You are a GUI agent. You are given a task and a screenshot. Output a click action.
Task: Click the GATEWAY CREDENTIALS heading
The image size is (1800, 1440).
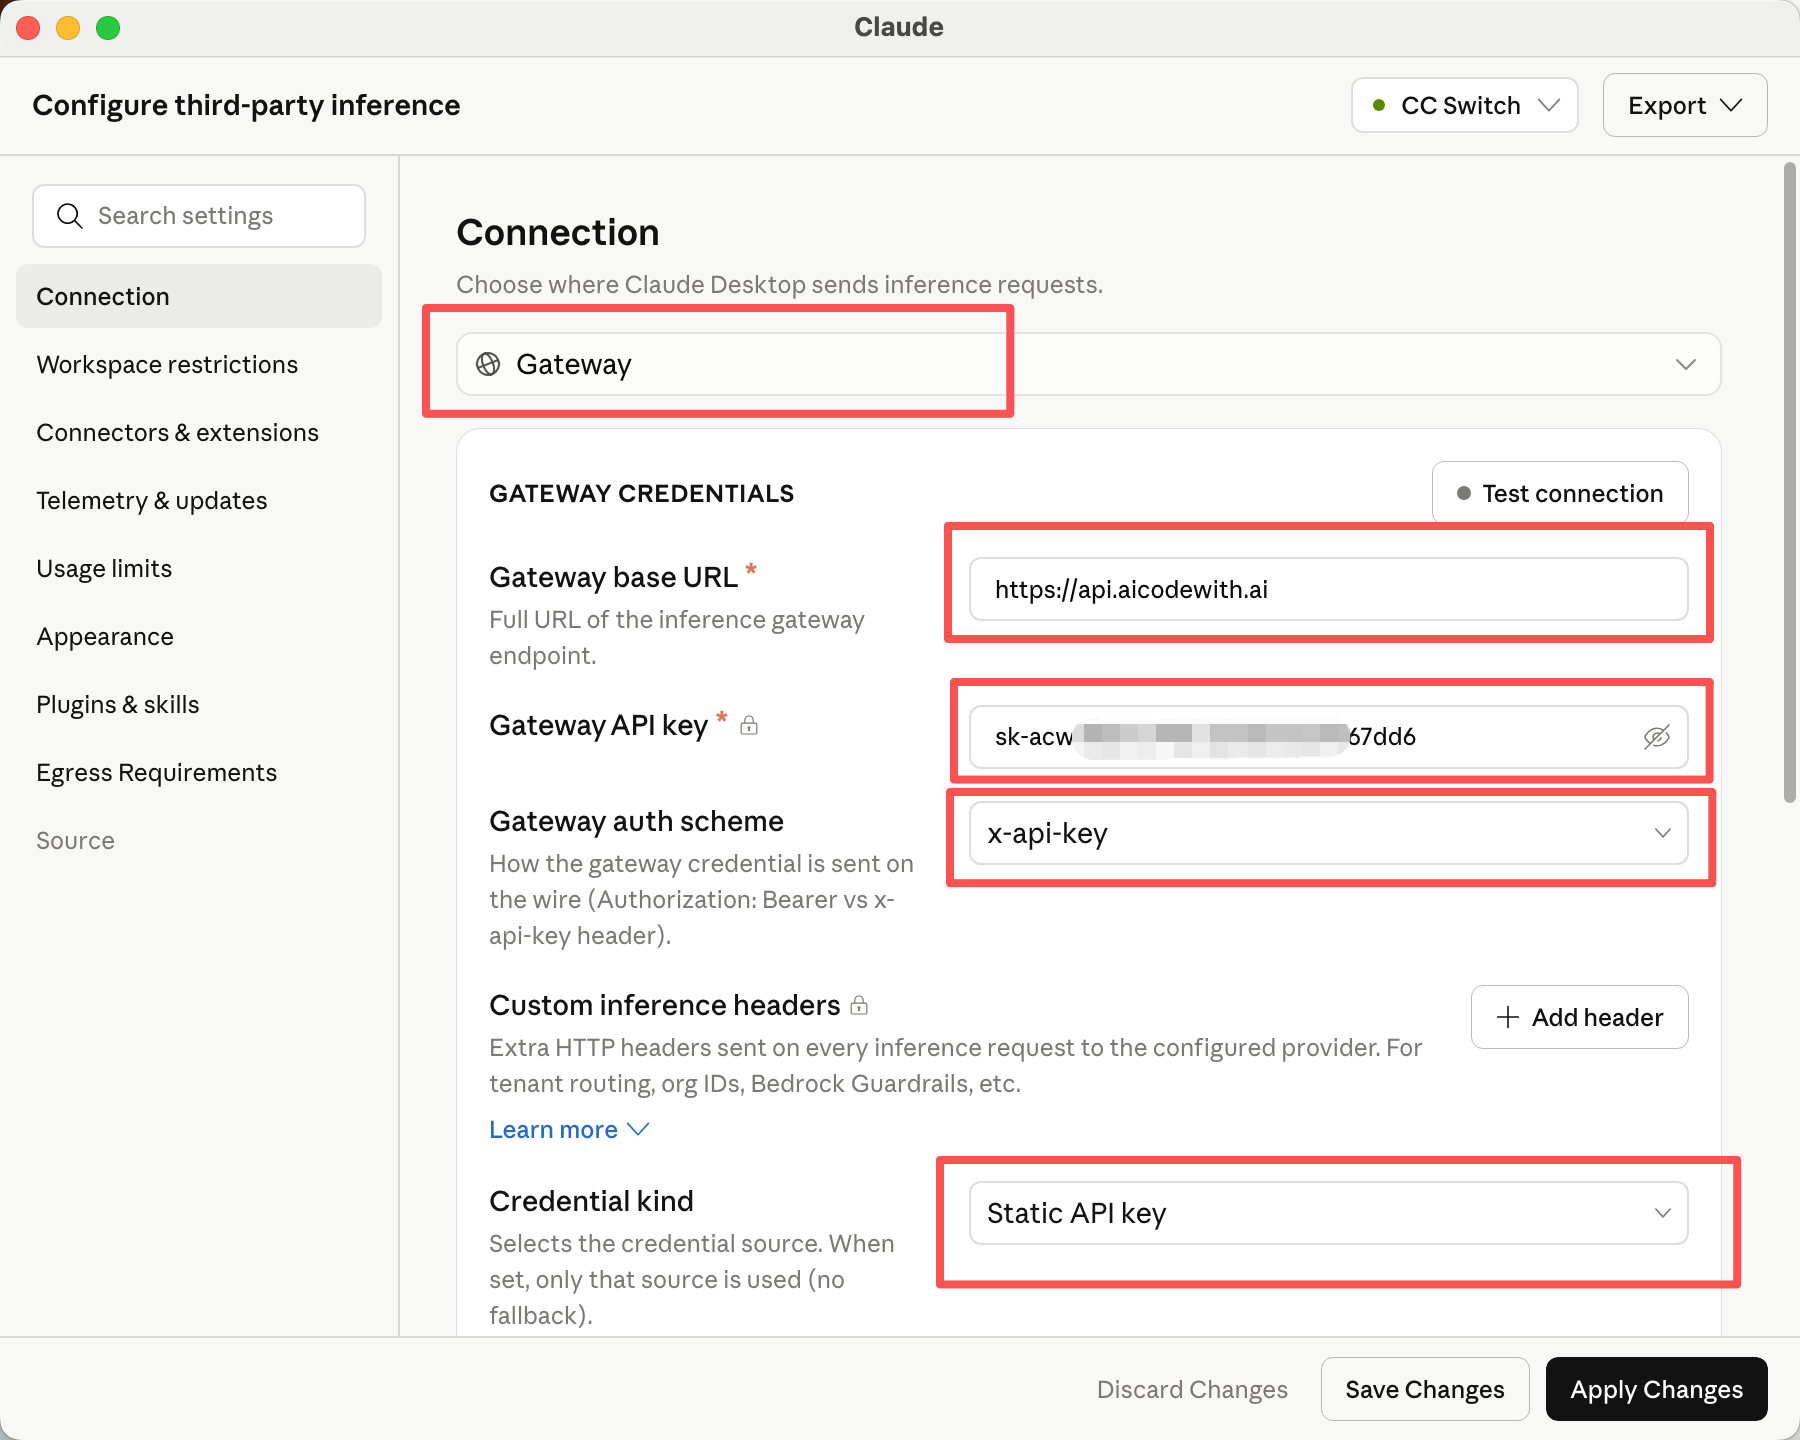pyautogui.click(x=641, y=493)
